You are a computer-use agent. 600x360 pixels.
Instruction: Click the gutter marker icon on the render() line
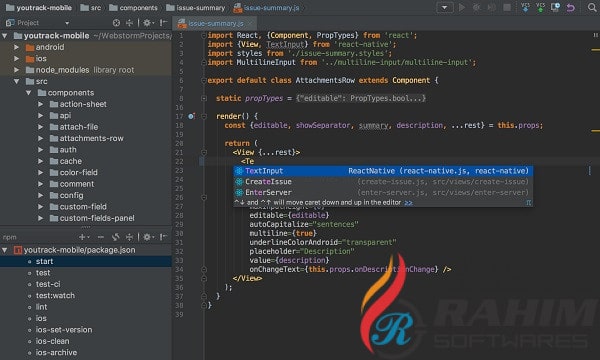point(191,116)
